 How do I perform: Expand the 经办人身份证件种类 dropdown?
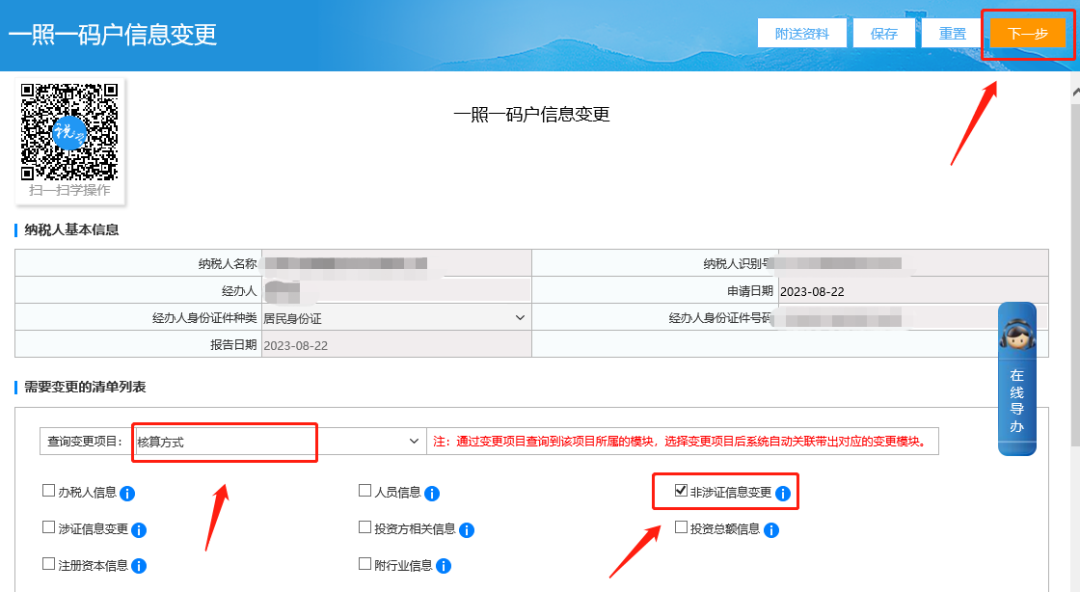pos(394,318)
